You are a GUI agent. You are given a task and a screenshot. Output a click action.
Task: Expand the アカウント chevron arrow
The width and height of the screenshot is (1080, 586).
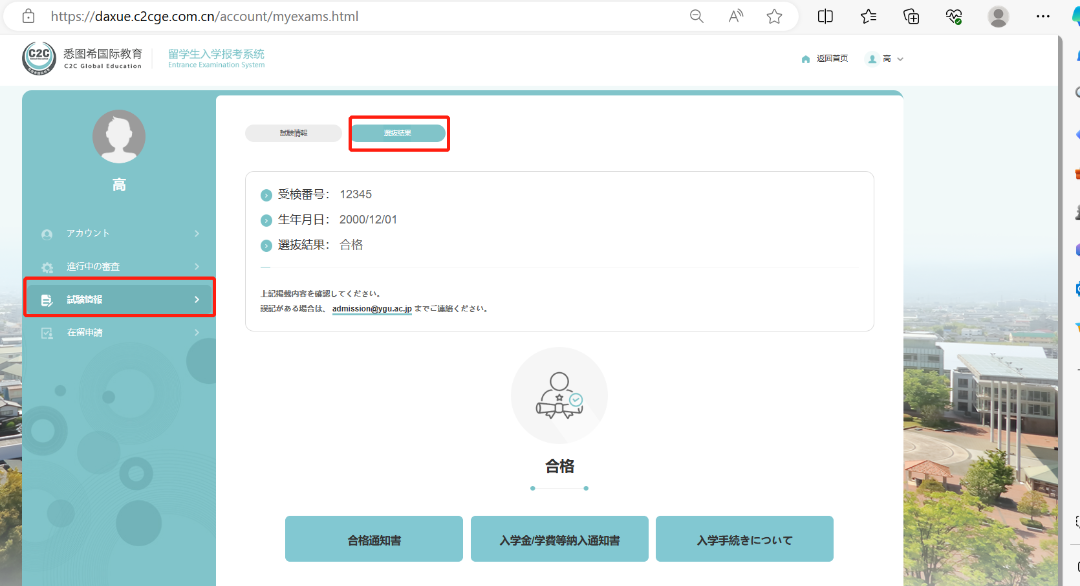tap(196, 233)
